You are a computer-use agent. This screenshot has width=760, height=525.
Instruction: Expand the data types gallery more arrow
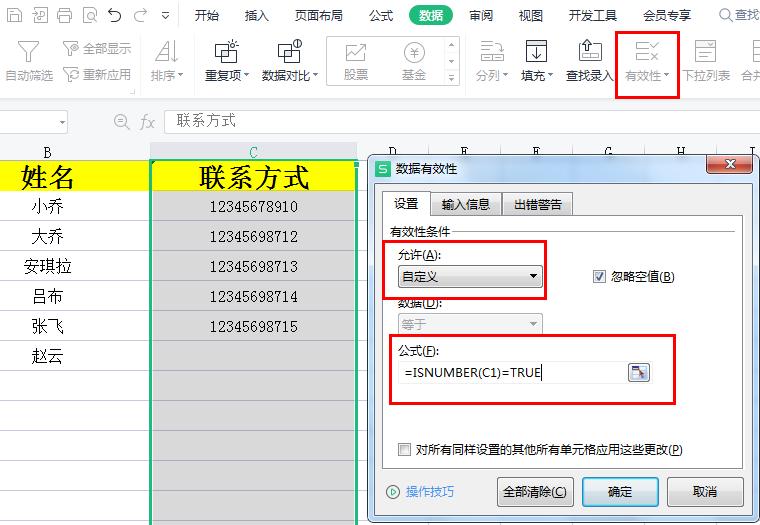click(451, 77)
